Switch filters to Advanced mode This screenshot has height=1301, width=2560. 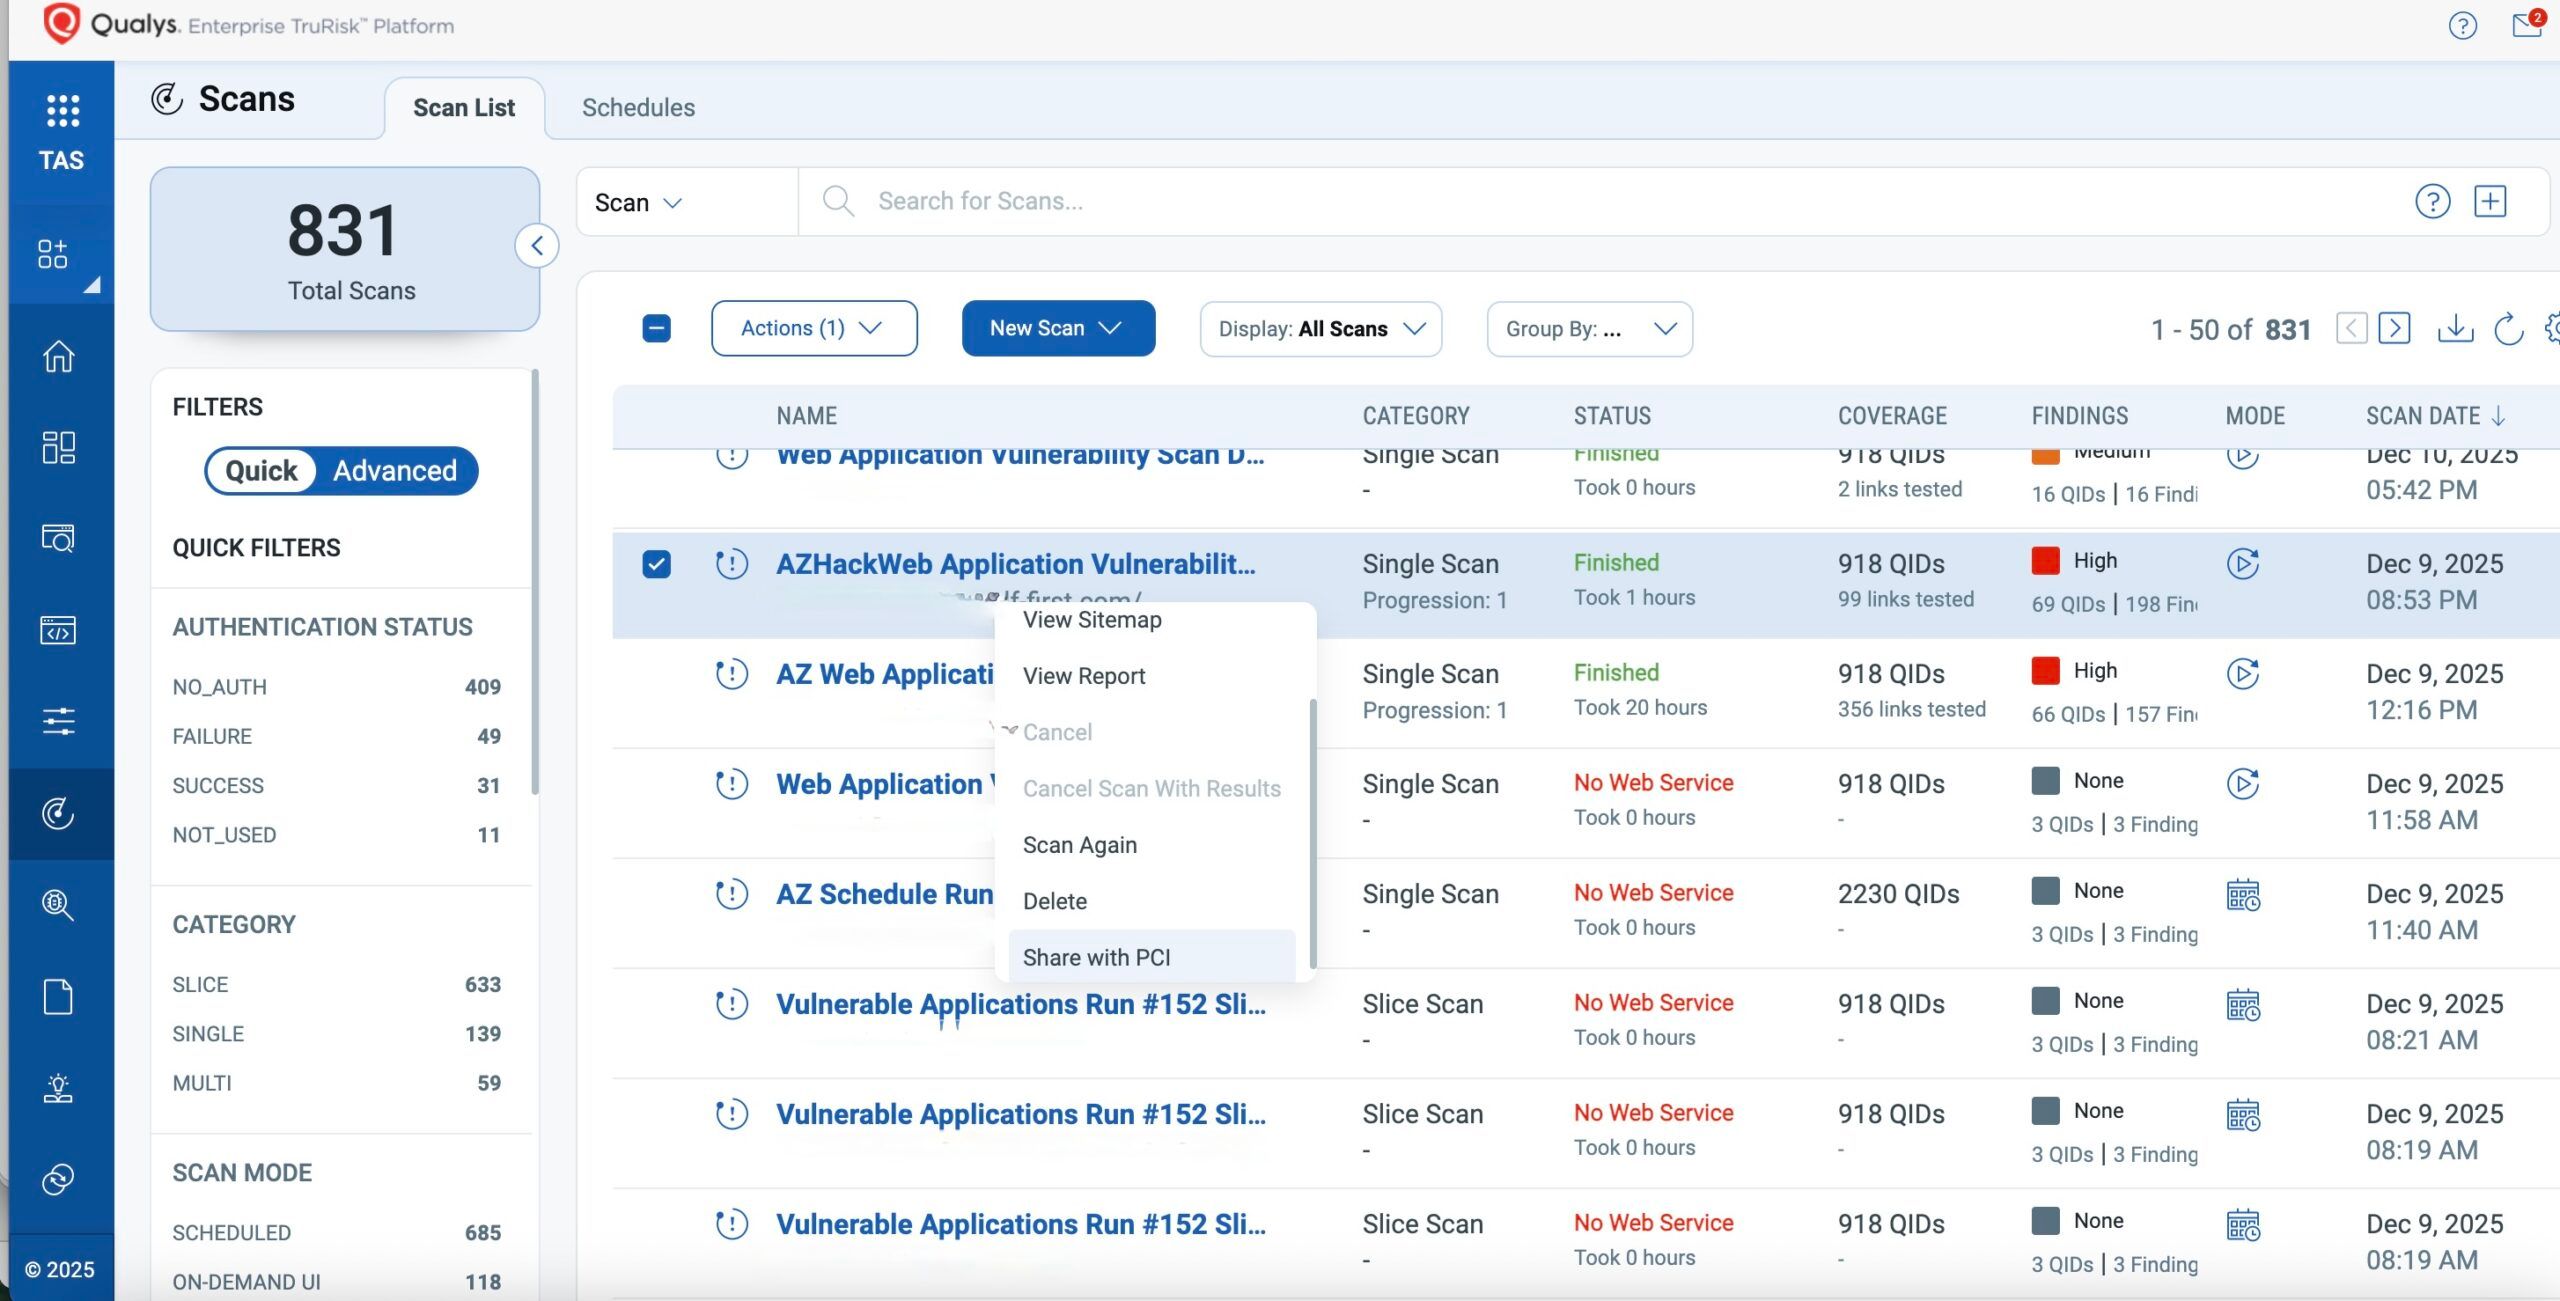395,471
